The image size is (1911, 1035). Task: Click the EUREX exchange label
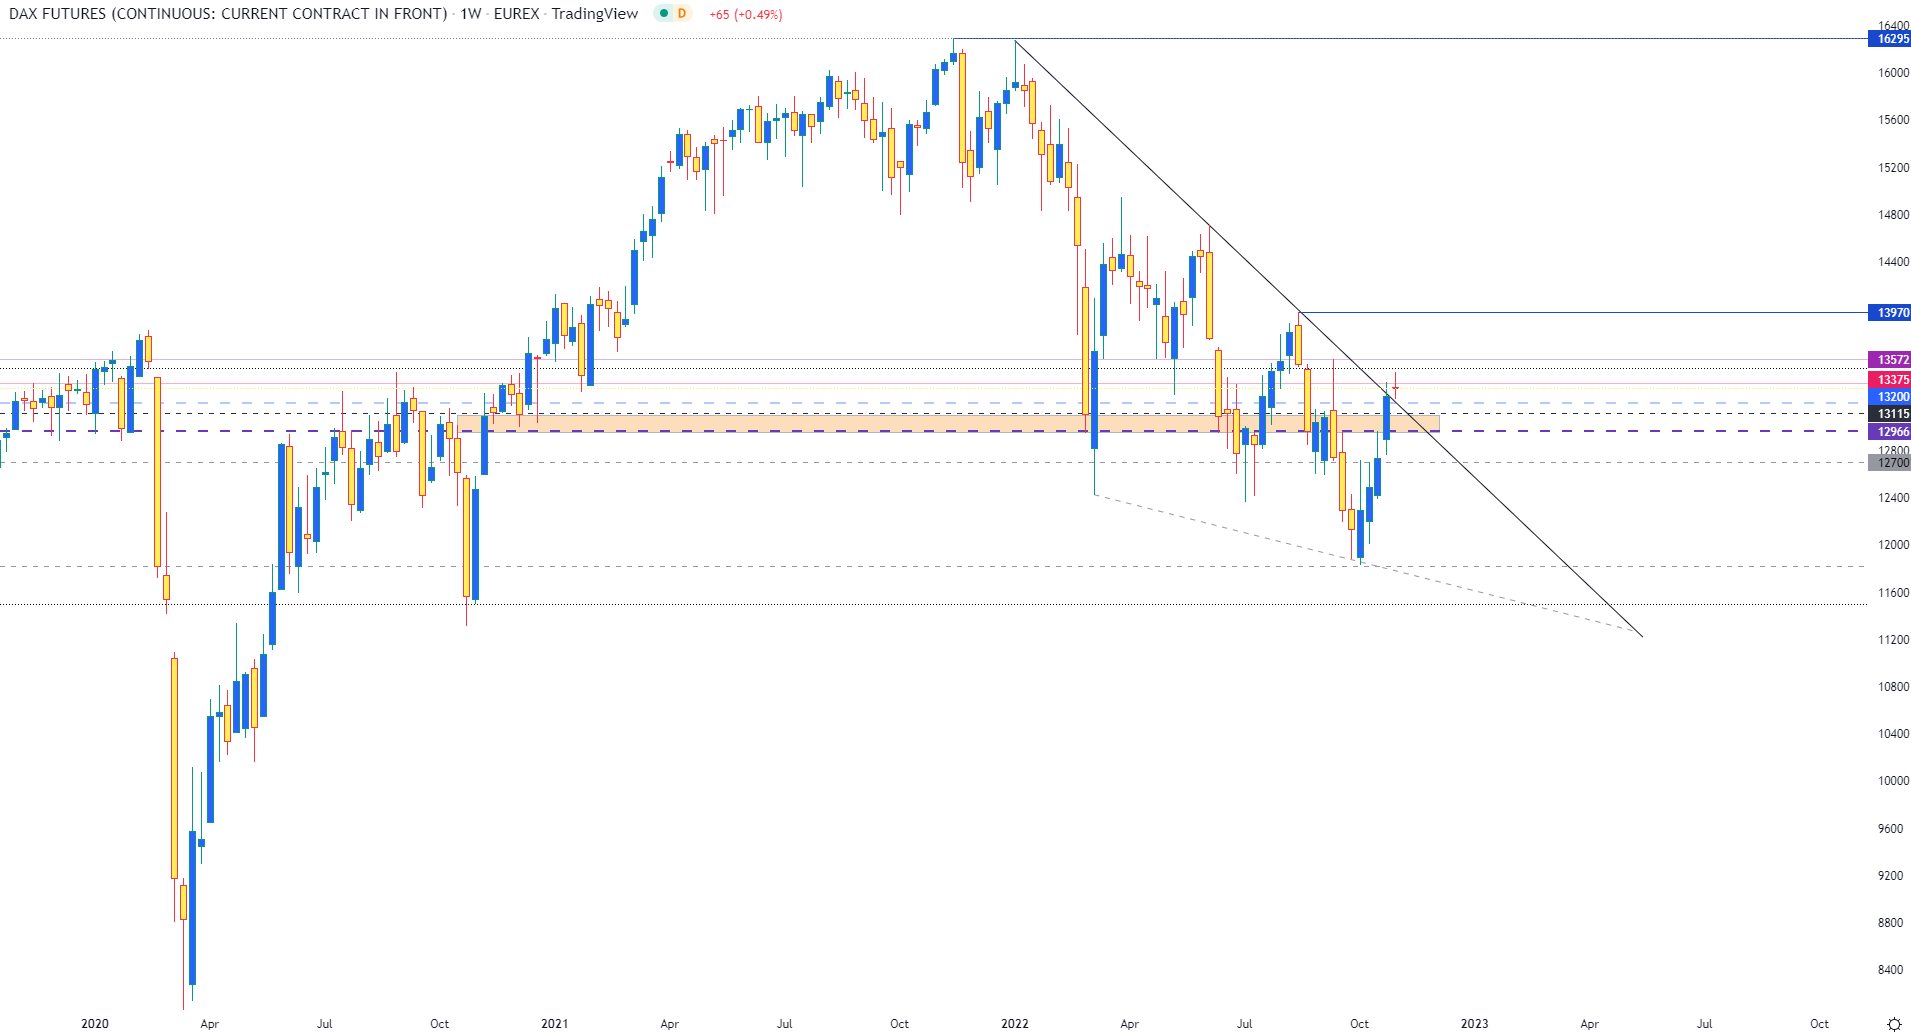[517, 14]
